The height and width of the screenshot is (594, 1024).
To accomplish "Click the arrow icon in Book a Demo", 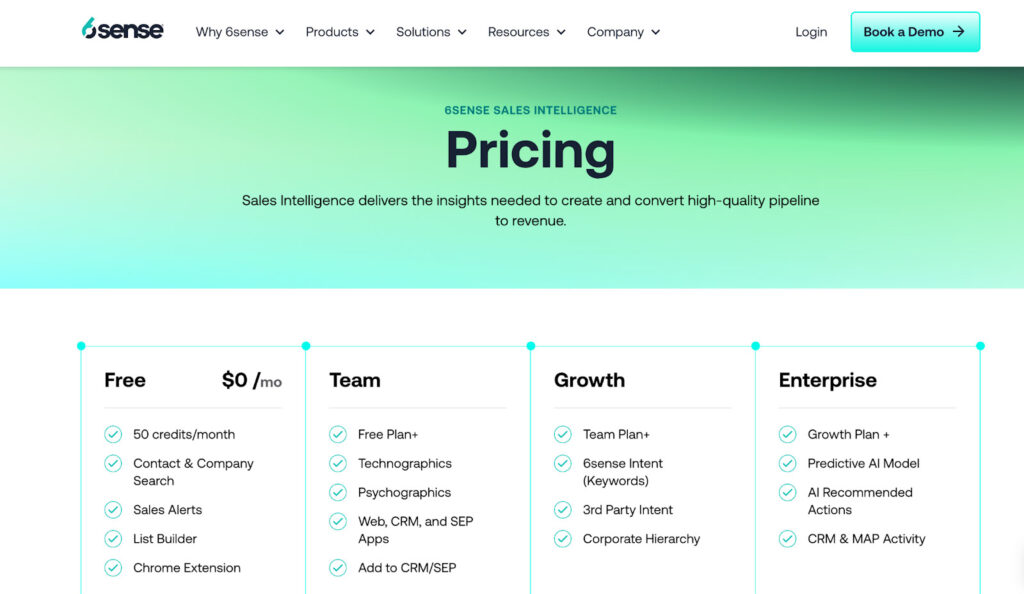I will coord(959,32).
